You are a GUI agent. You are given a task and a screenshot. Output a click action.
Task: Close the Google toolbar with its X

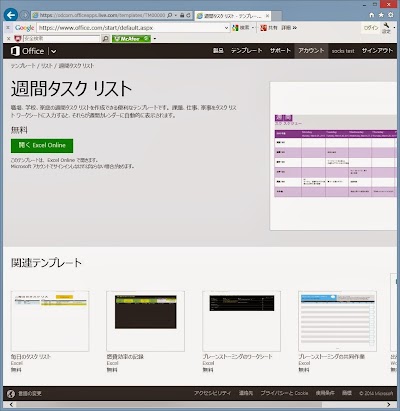(8, 28)
